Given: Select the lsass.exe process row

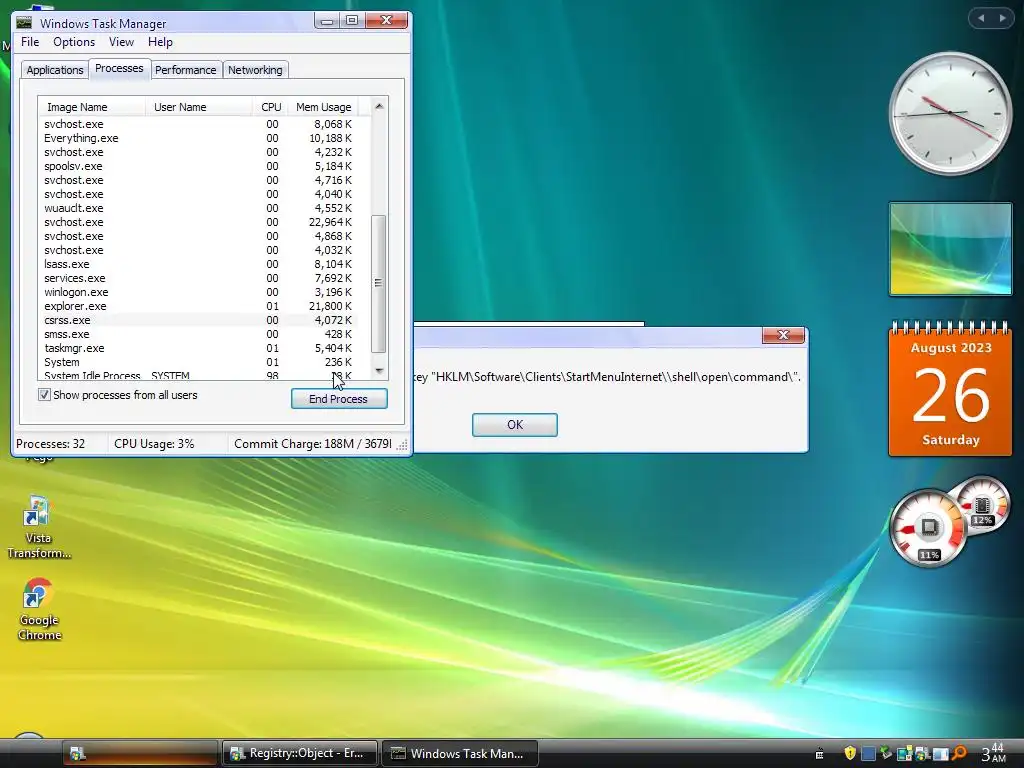Looking at the screenshot, I should pyautogui.click(x=204, y=264).
